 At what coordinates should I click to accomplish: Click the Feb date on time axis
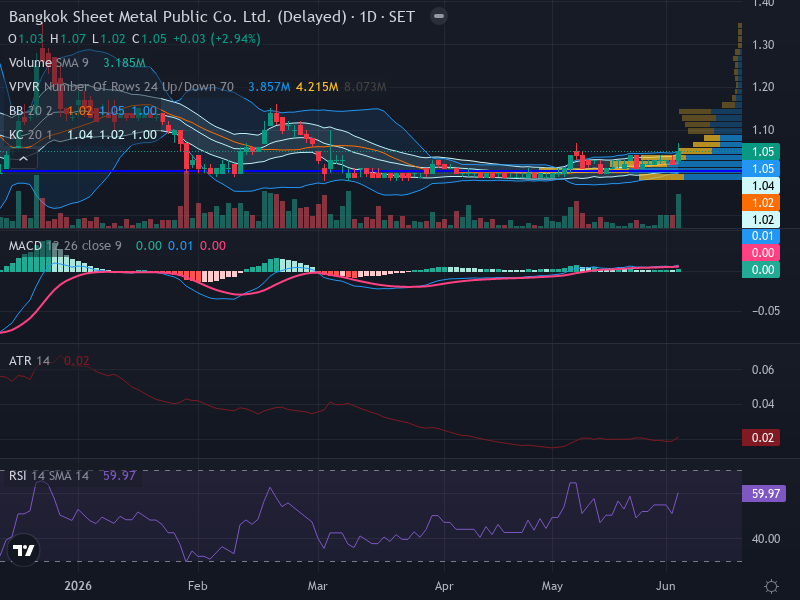coord(197,586)
